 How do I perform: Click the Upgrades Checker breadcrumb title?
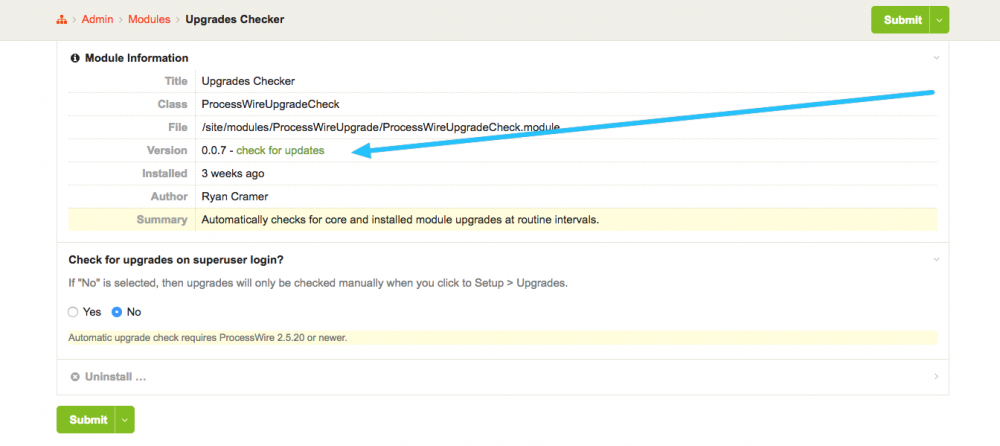point(234,20)
